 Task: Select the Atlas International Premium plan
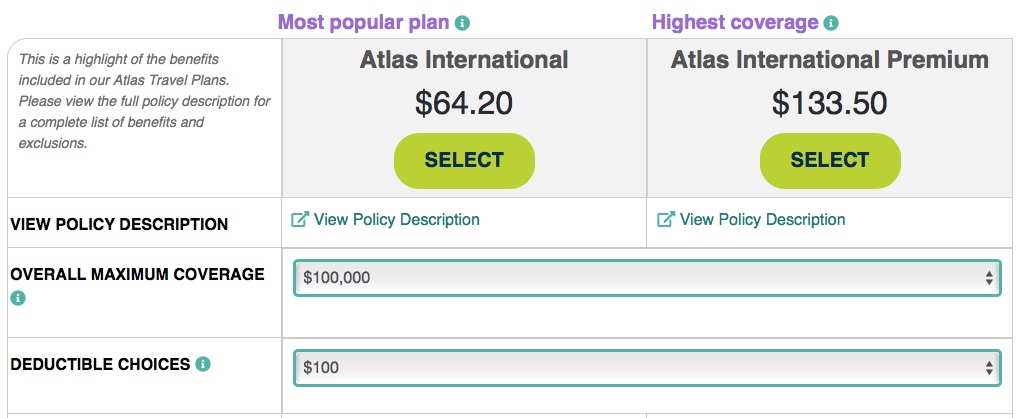click(830, 160)
